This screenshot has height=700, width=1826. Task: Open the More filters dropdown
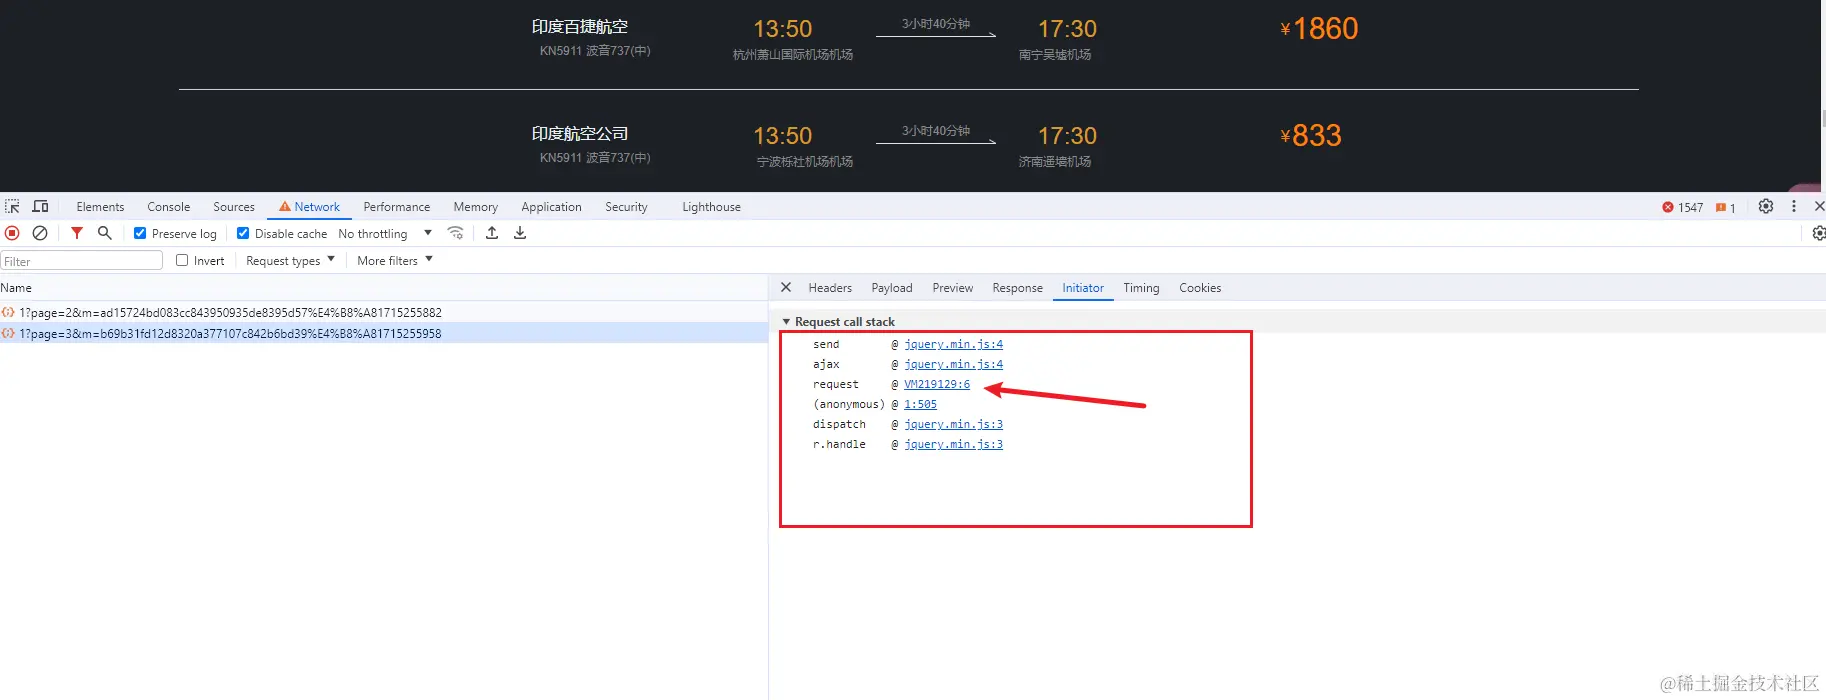pos(395,260)
